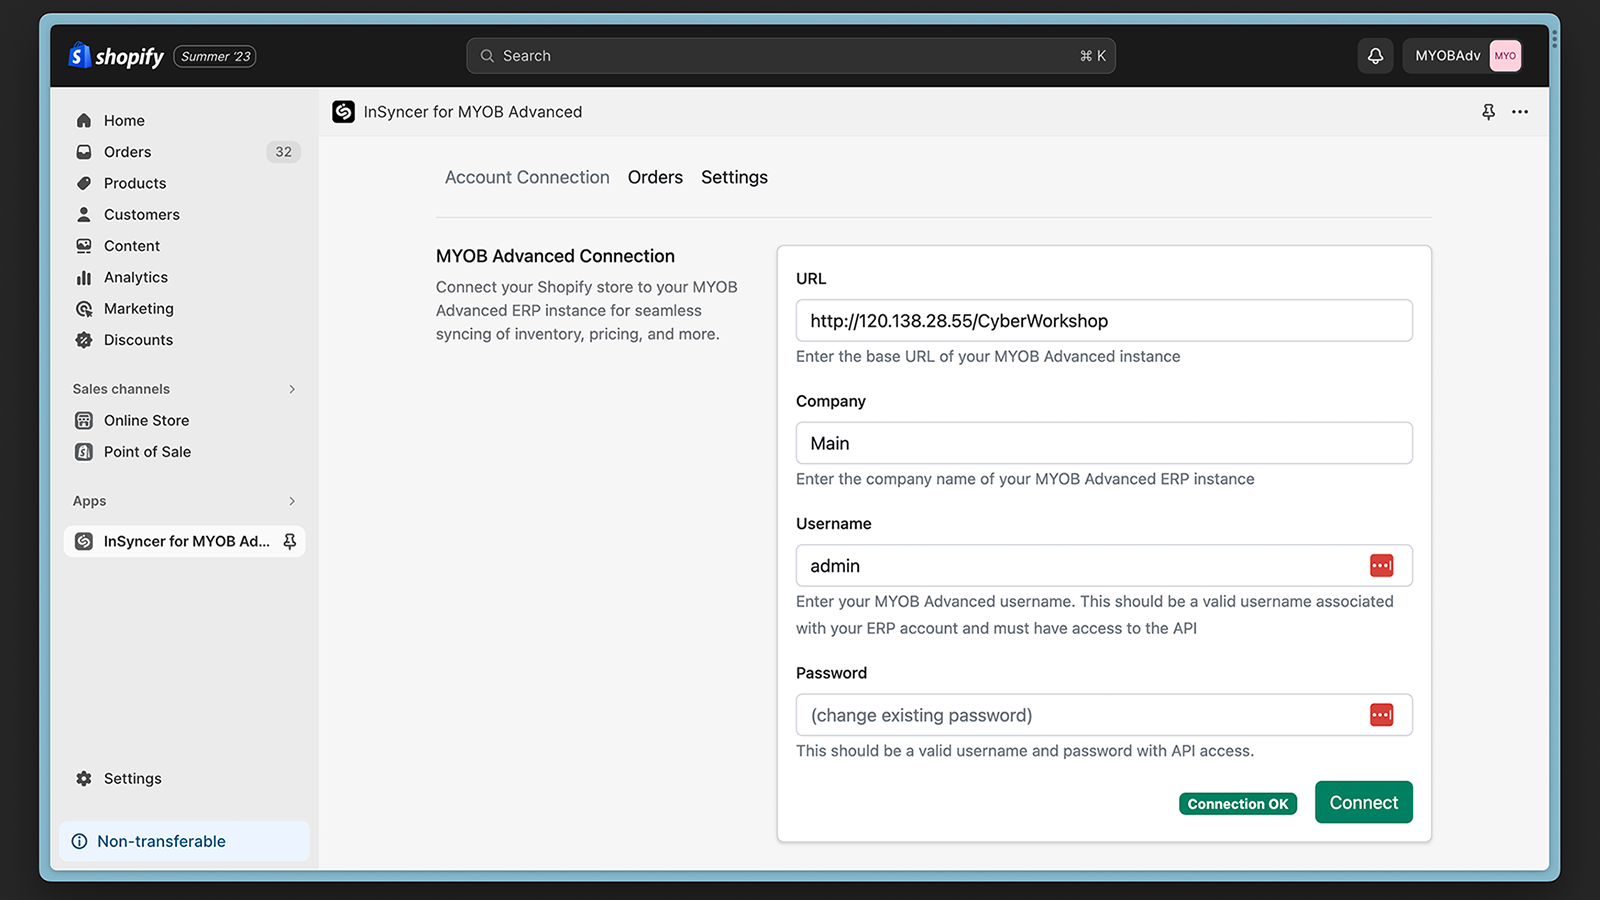Expand the Apps section chevron

pyautogui.click(x=292, y=501)
